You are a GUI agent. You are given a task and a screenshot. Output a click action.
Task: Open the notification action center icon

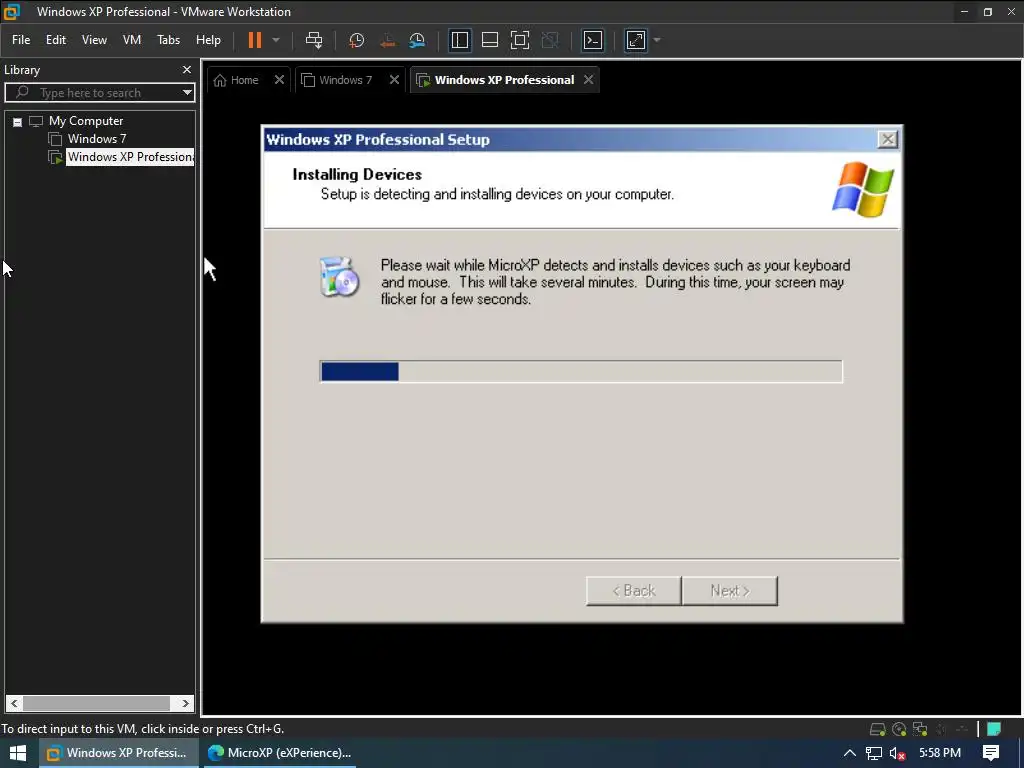click(991, 753)
